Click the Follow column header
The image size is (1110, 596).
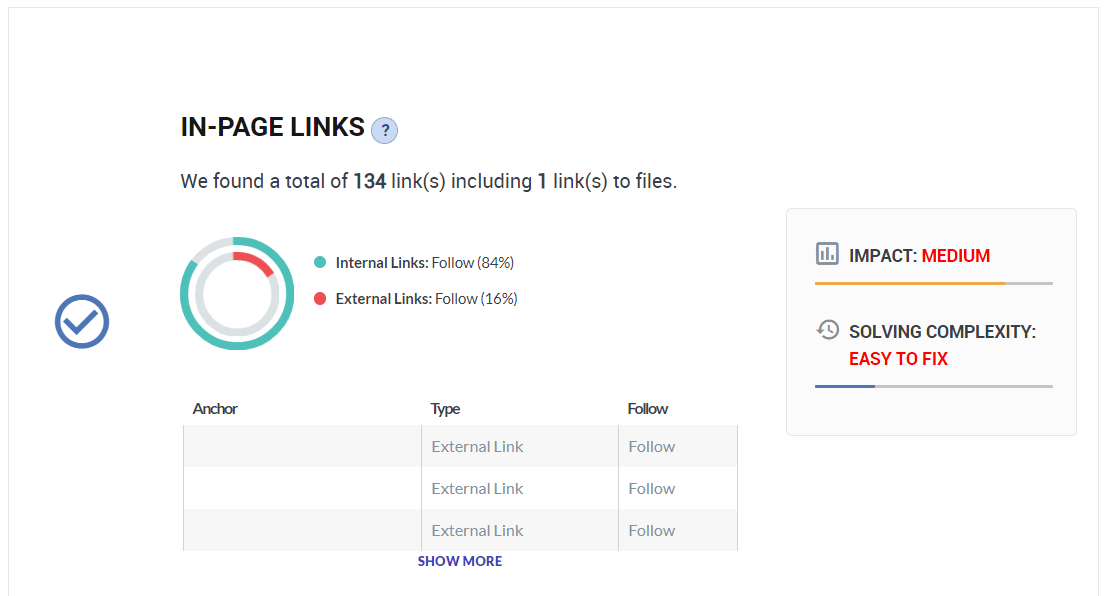[648, 409]
